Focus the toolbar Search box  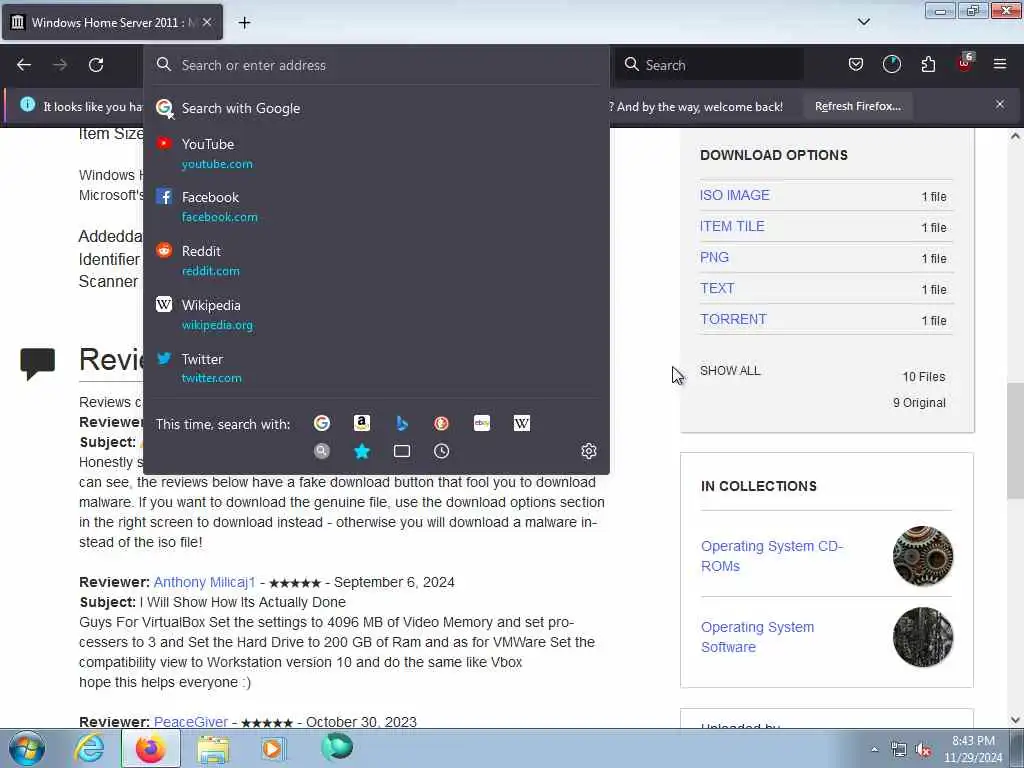pyautogui.click(x=710, y=65)
